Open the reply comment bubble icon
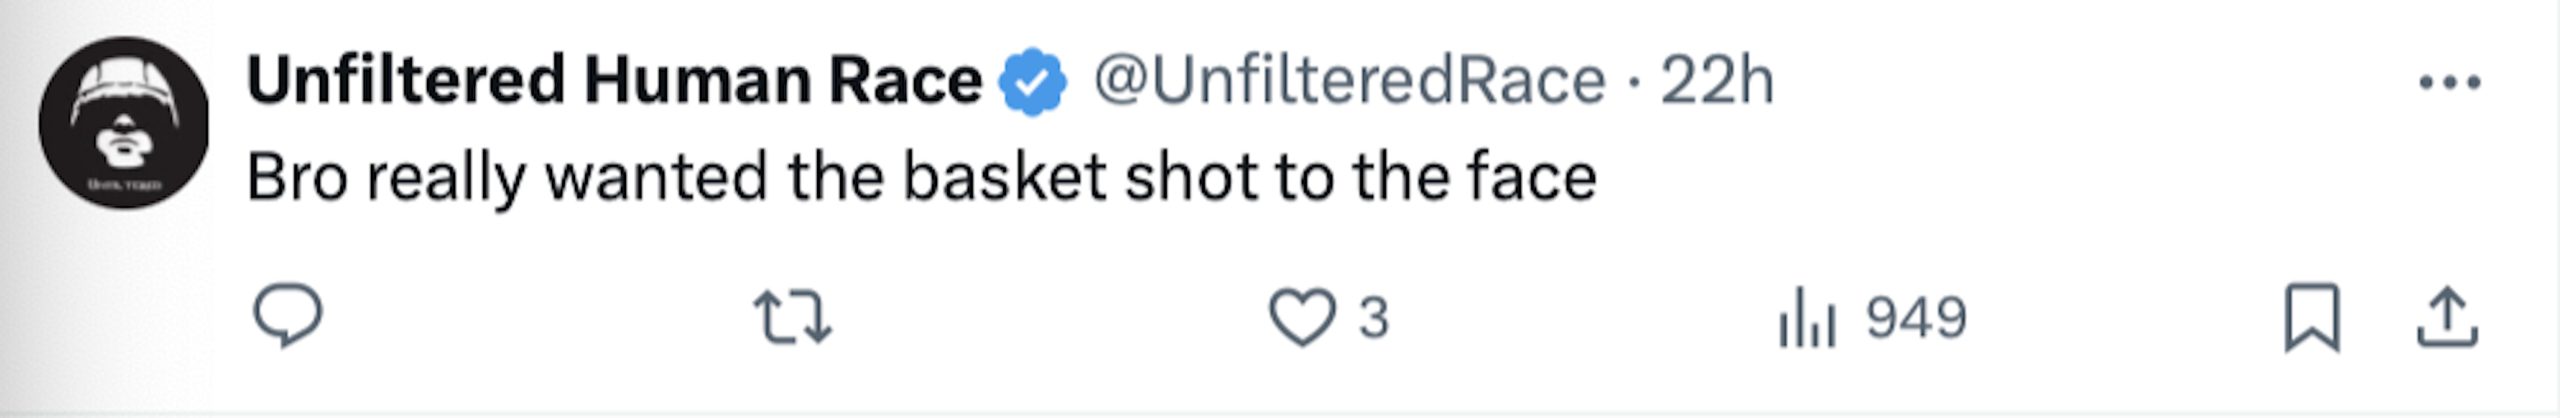Image resolution: width=2560 pixels, height=418 pixels. coord(288,316)
